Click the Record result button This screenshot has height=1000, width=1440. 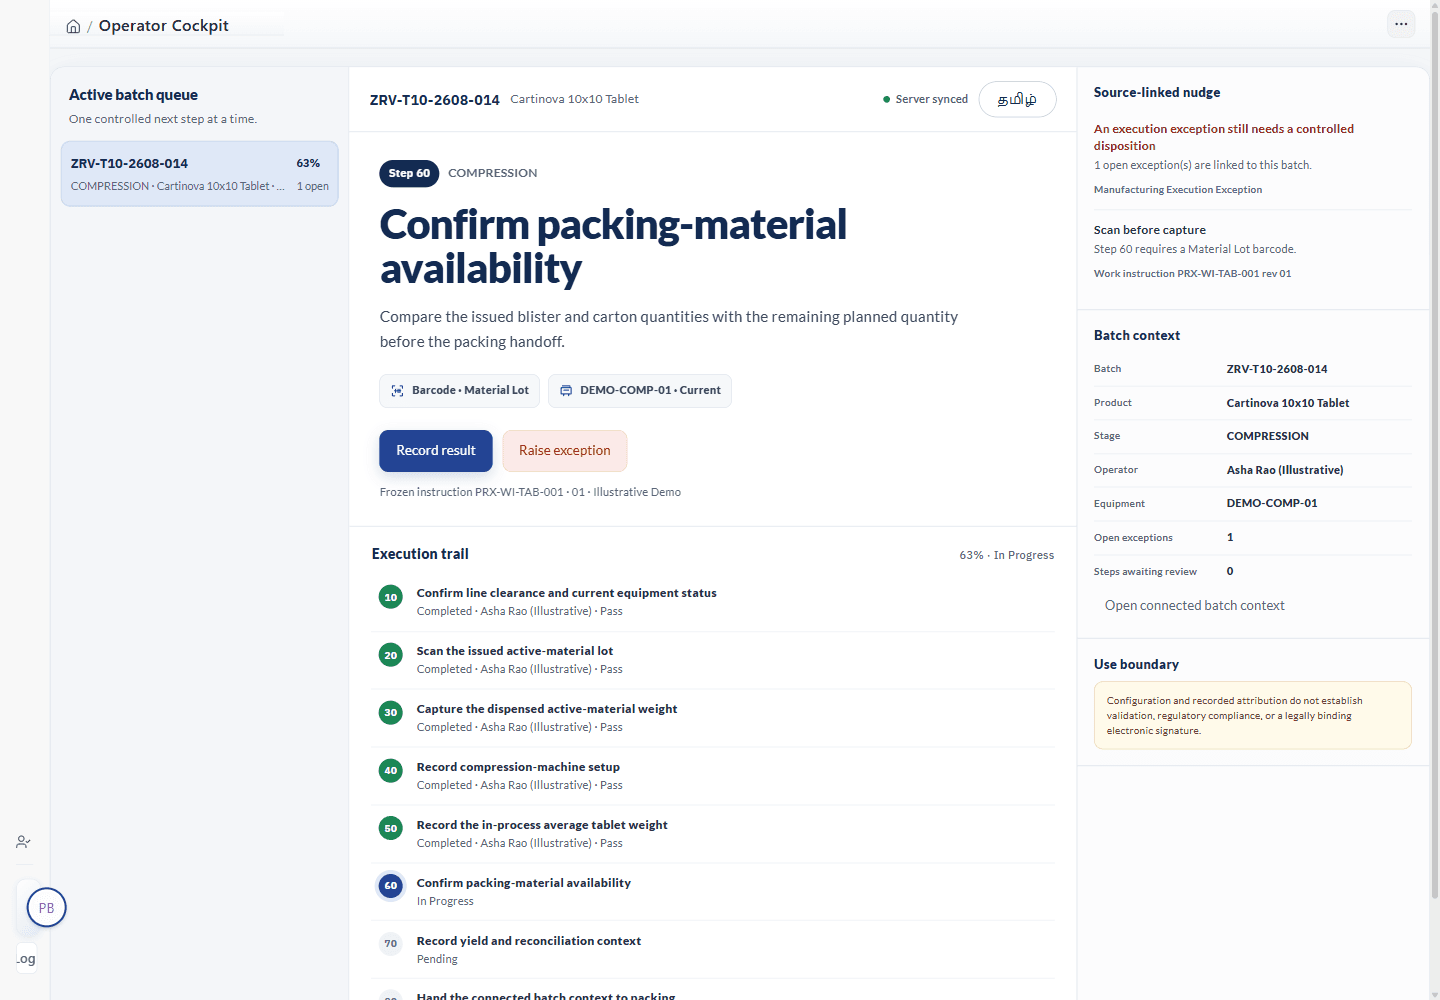coord(436,451)
